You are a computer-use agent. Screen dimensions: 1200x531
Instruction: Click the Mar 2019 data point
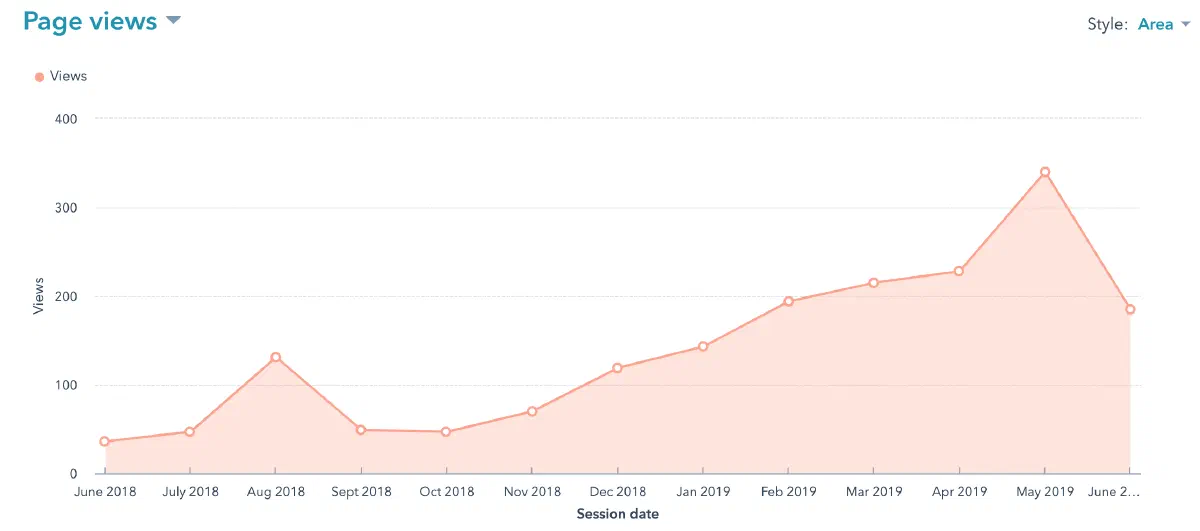pos(873,283)
